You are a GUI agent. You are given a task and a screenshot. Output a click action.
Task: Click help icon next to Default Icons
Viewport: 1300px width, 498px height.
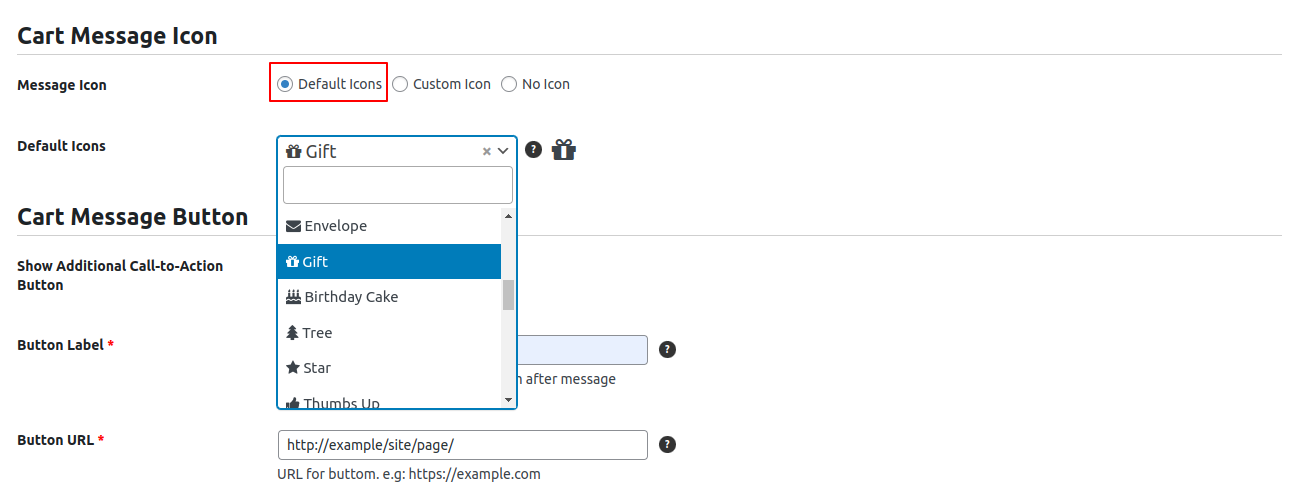(x=533, y=149)
